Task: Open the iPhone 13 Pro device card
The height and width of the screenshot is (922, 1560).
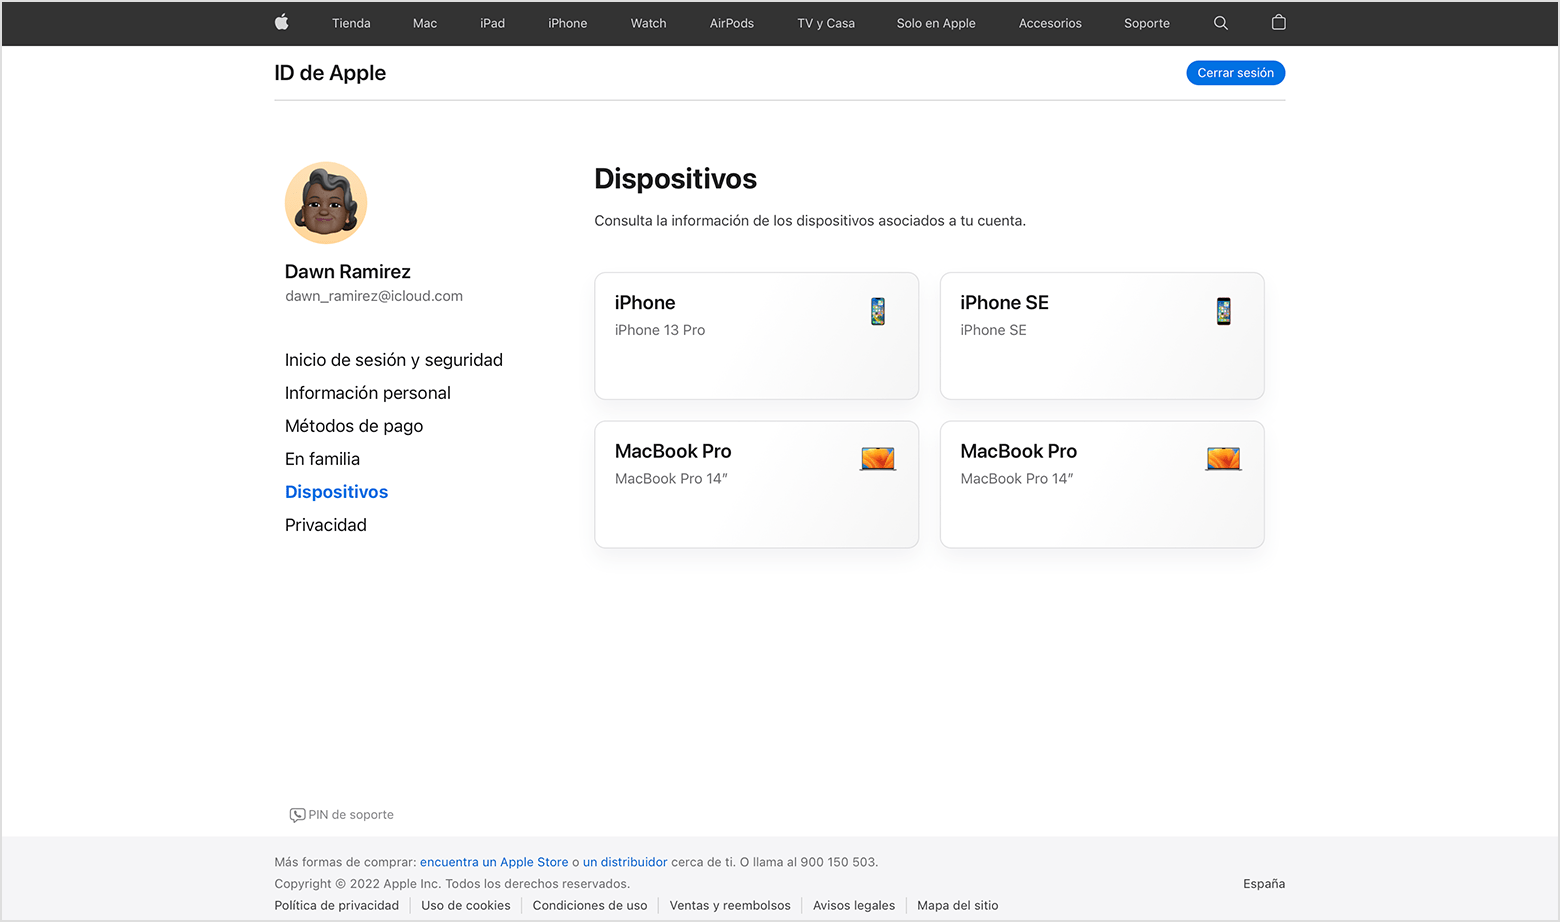Action: click(757, 336)
